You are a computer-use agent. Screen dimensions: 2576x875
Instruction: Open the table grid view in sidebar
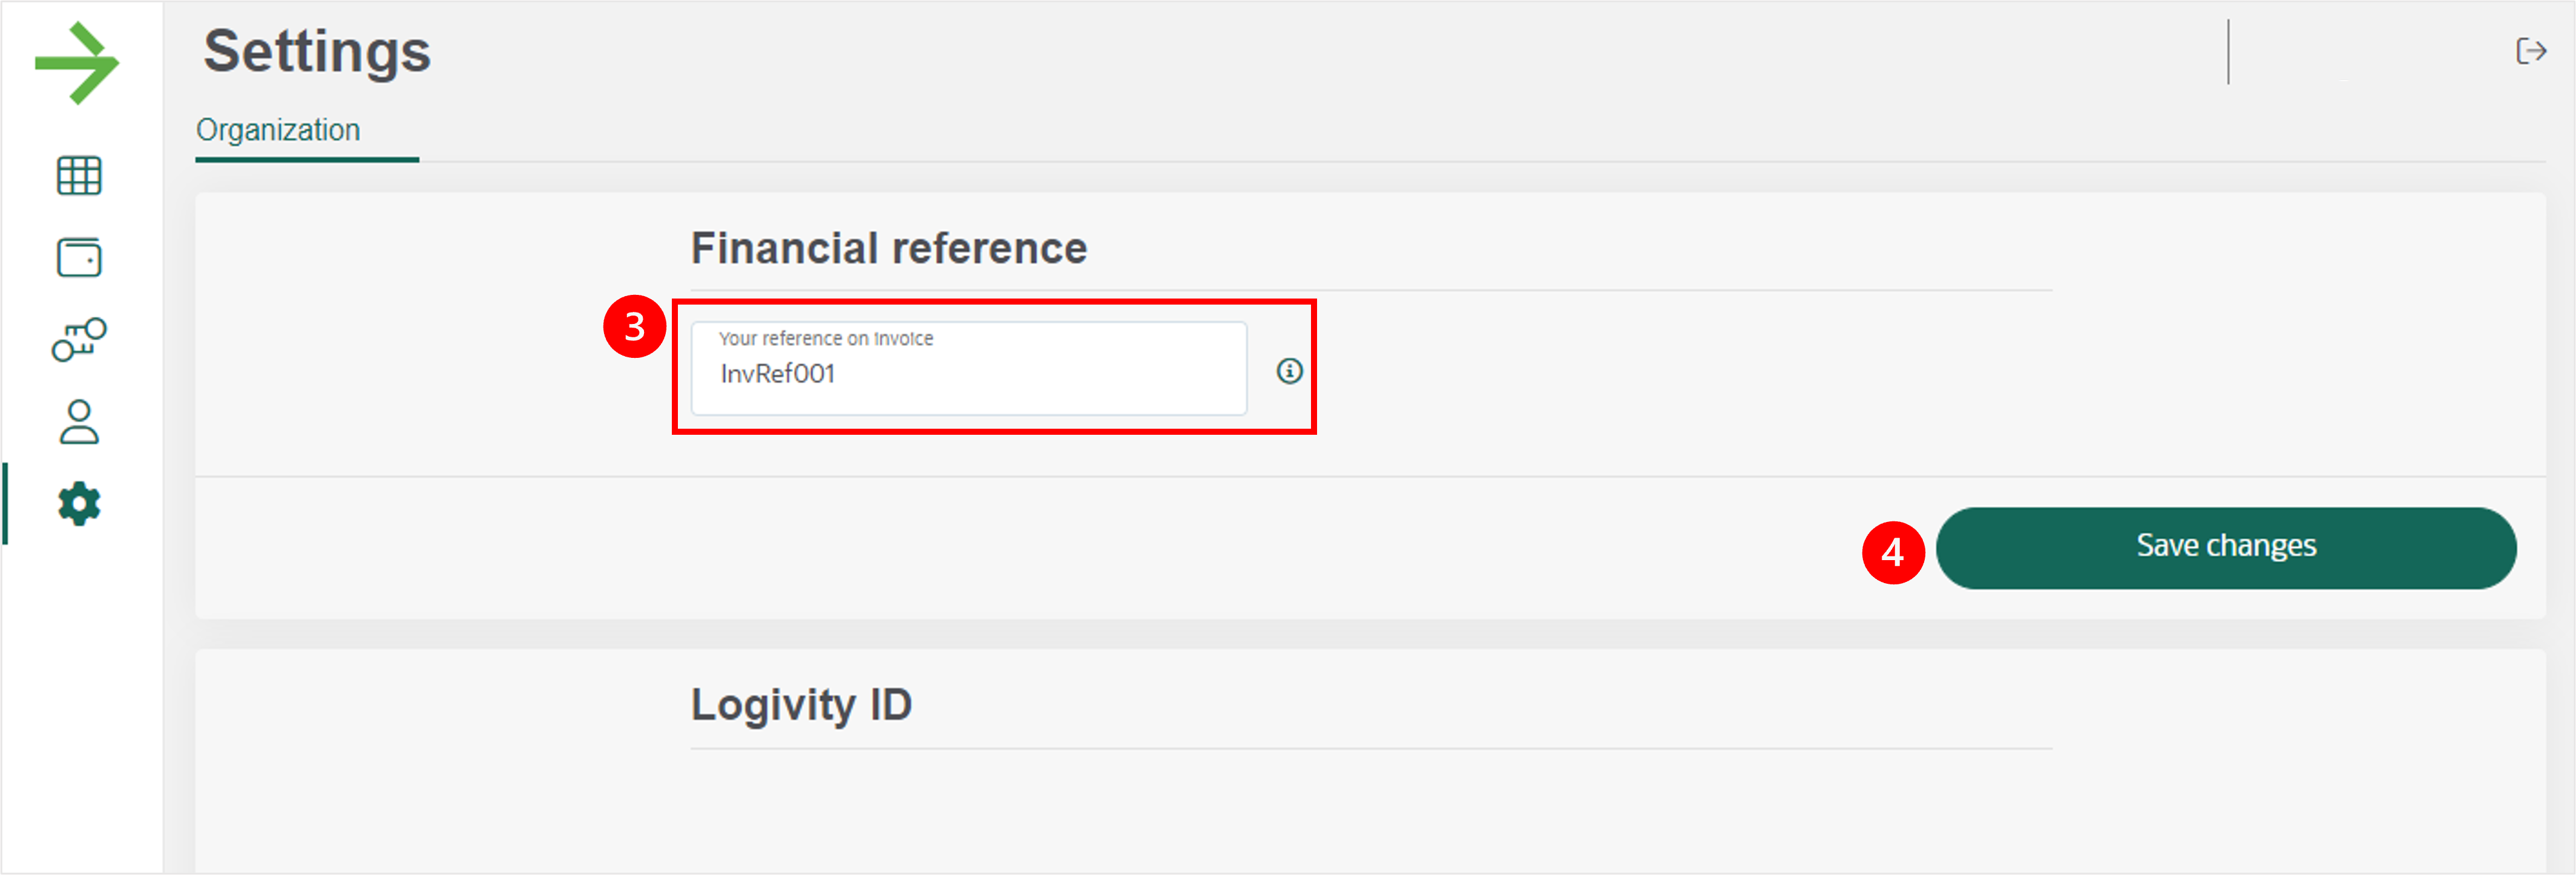click(79, 176)
